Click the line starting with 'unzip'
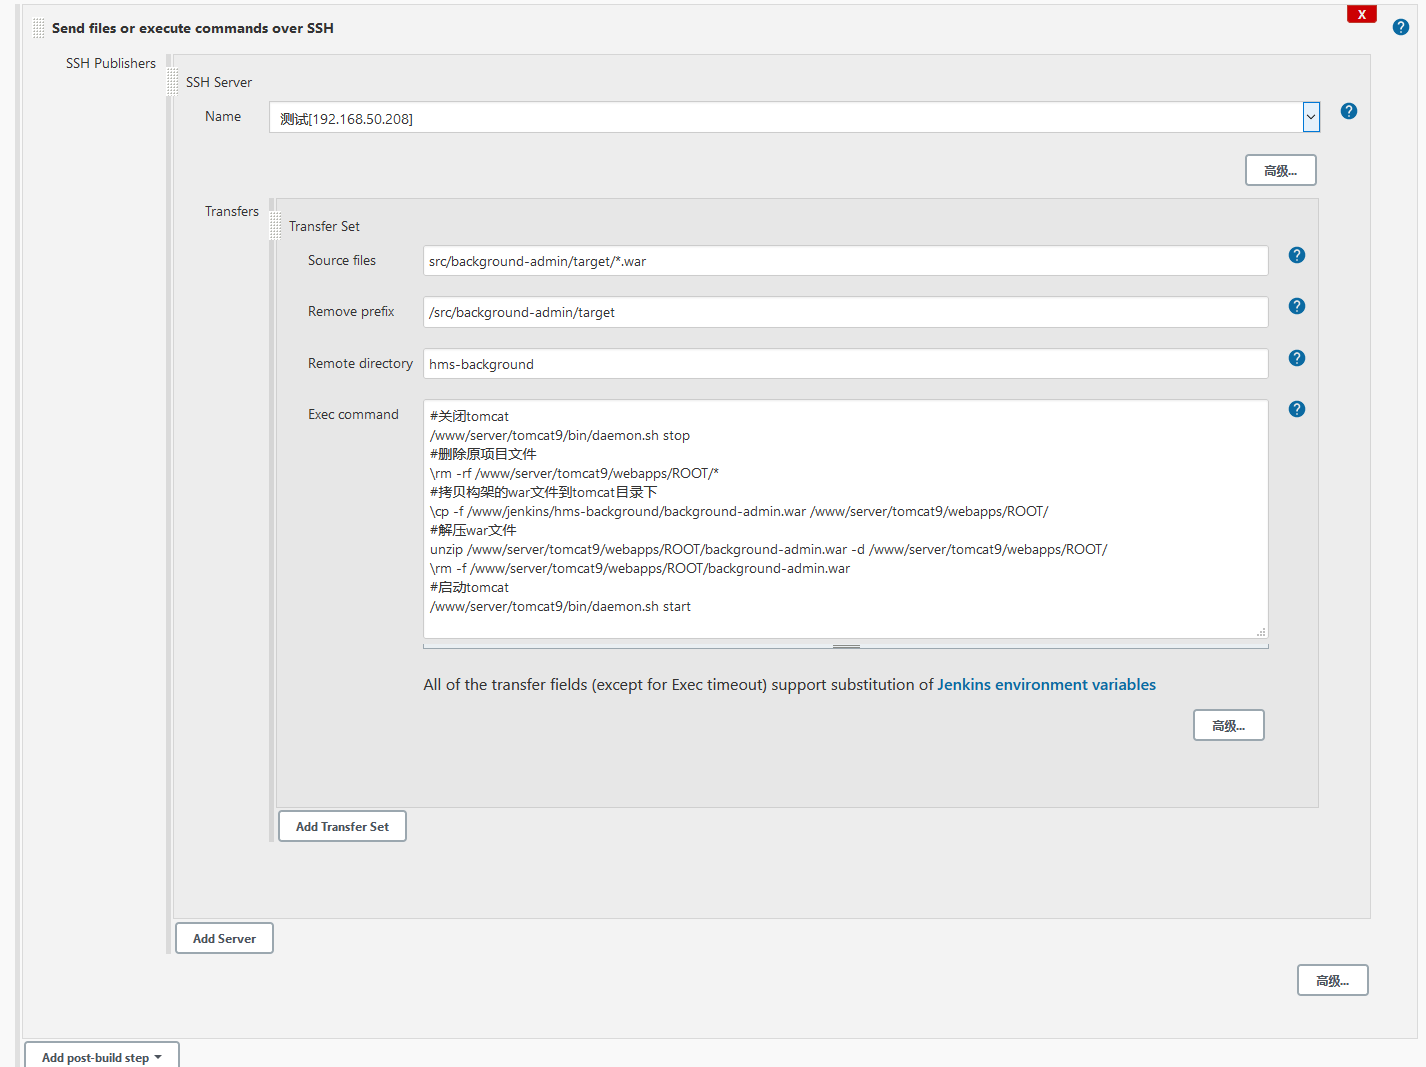This screenshot has height=1067, width=1426. pyautogui.click(x=768, y=549)
